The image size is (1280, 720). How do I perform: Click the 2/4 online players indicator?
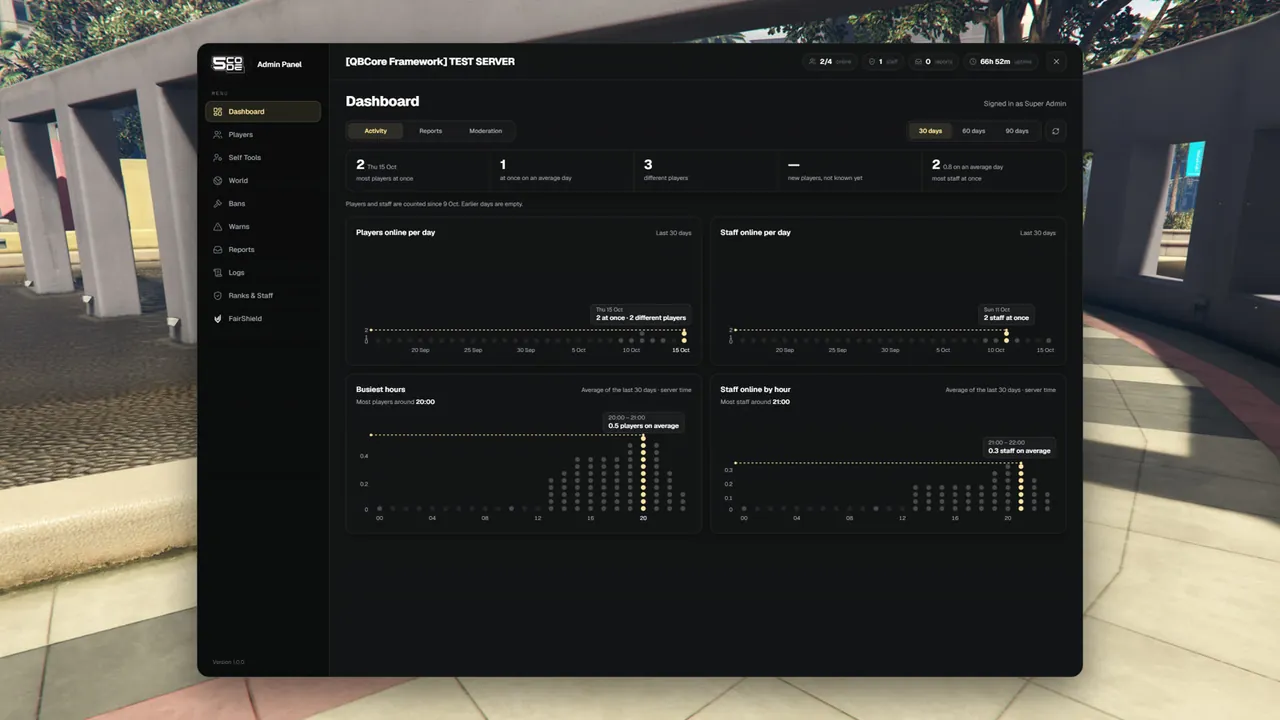pos(829,62)
